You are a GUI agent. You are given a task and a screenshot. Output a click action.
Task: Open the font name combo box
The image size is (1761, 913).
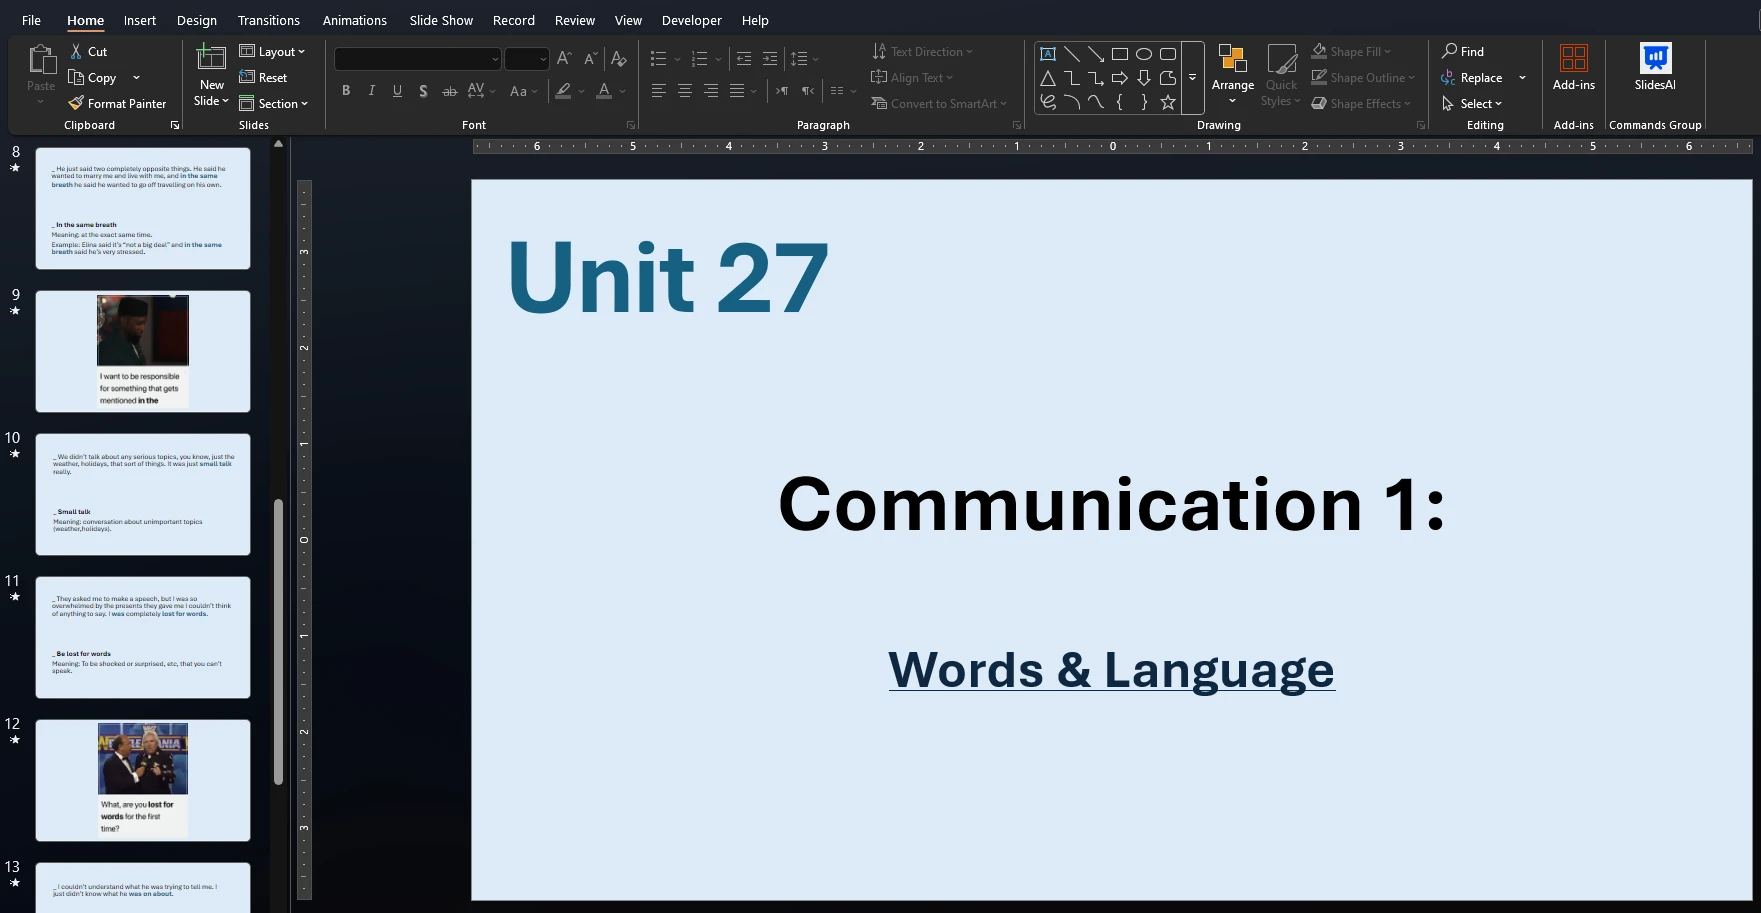click(417, 59)
